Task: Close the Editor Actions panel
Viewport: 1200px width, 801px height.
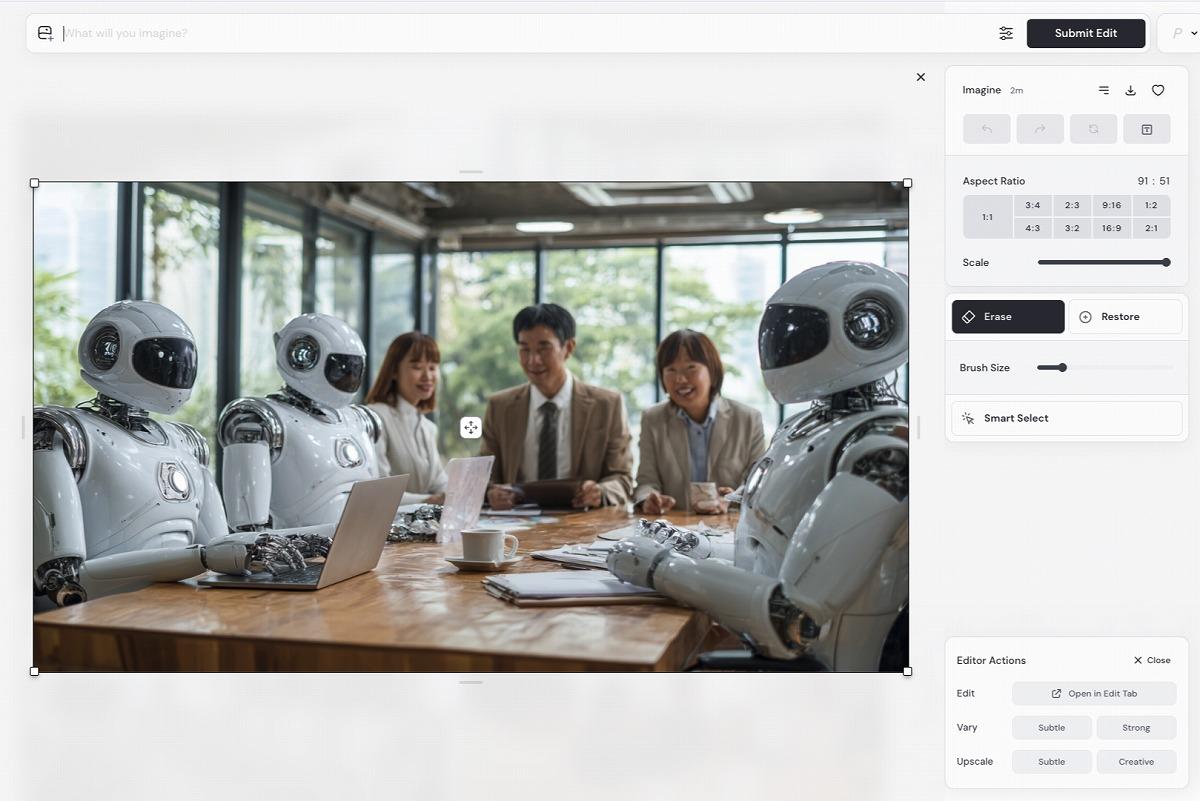Action: click(x=1151, y=660)
